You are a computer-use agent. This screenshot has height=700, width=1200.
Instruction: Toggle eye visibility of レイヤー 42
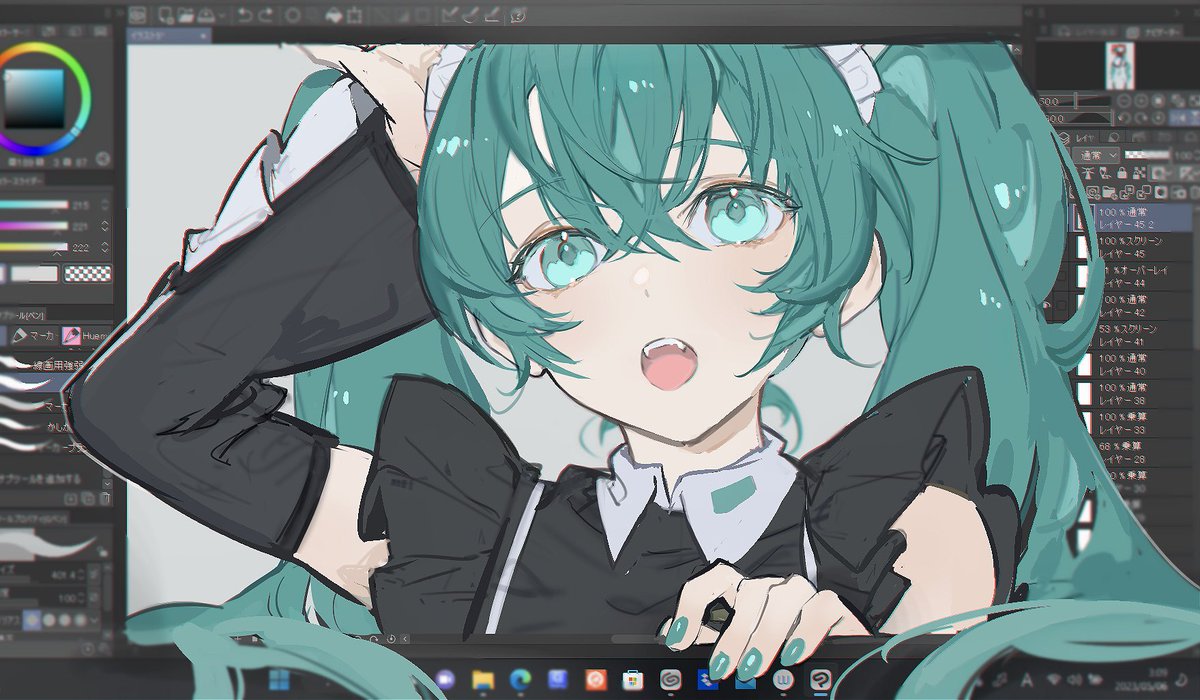click(1049, 304)
